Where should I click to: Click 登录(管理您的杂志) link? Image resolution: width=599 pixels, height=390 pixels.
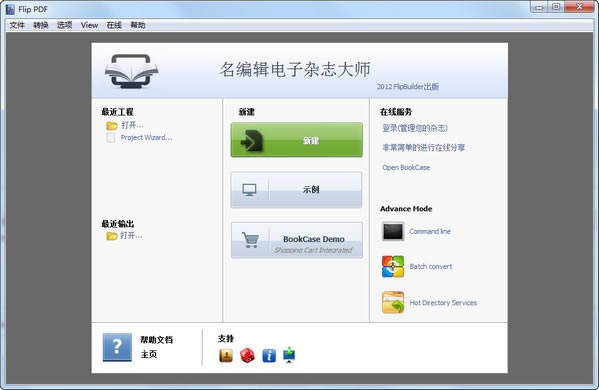[x=415, y=128]
